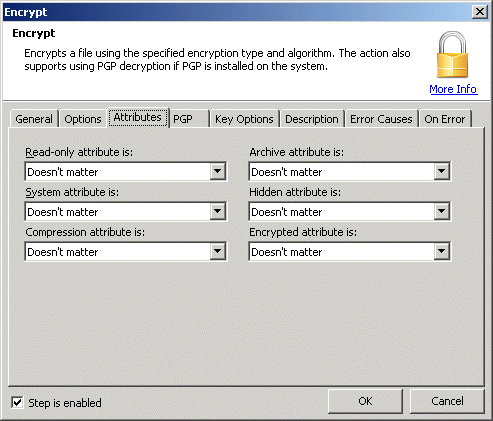Open the Hidden attribute dropdown arrow
Screen dimensions: 493x421
[442, 211]
